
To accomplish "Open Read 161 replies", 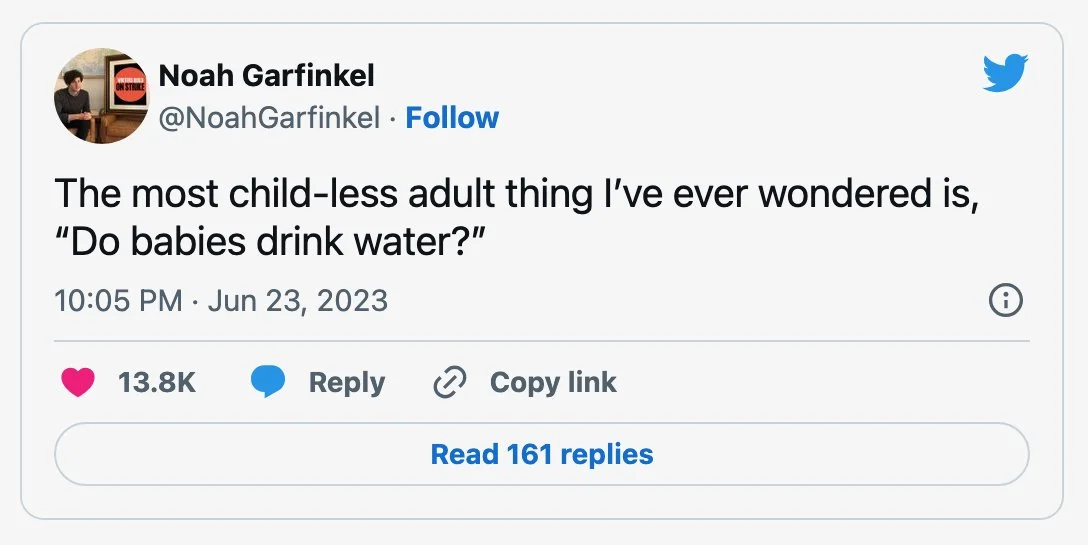I will pos(541,454).
